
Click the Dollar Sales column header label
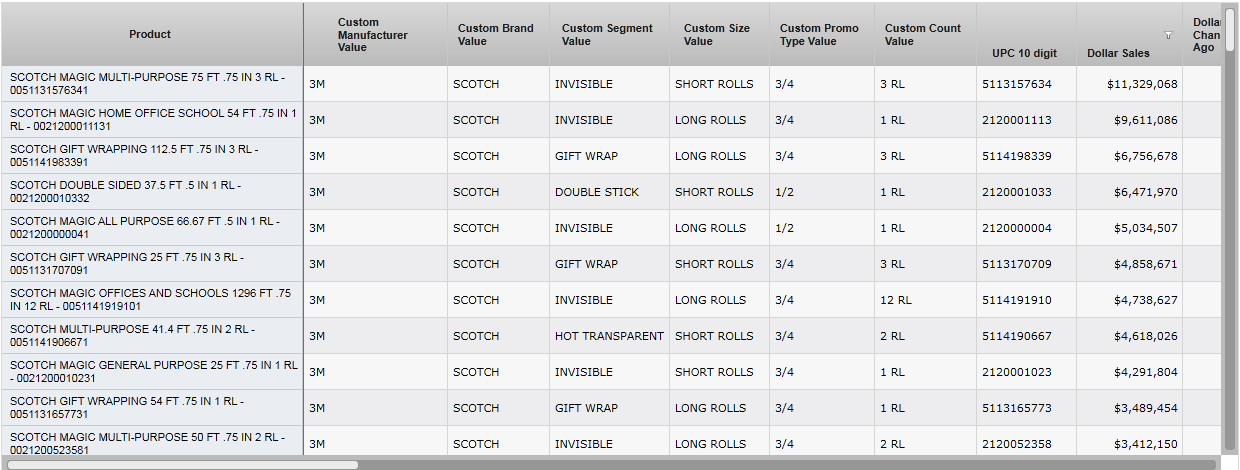click(x=1118, y=53)
